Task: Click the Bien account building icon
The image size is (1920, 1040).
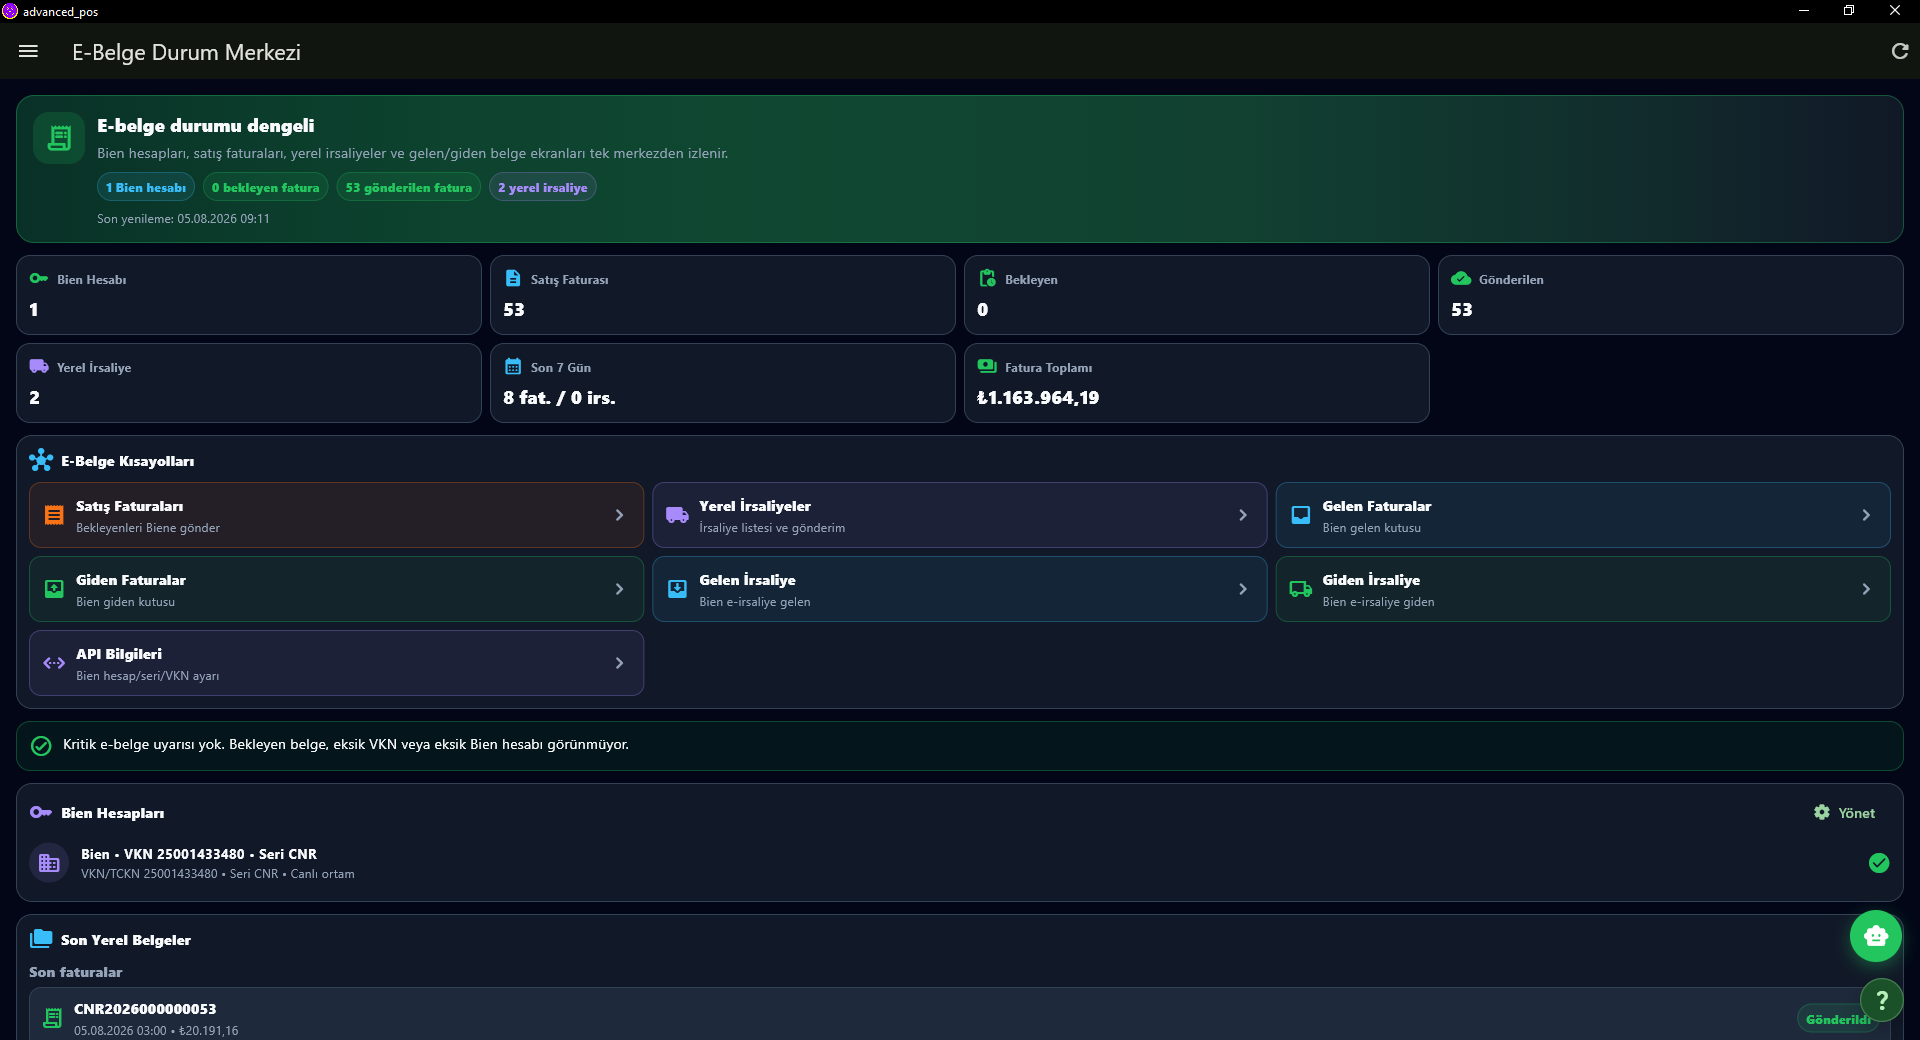Action: (49, 863)
